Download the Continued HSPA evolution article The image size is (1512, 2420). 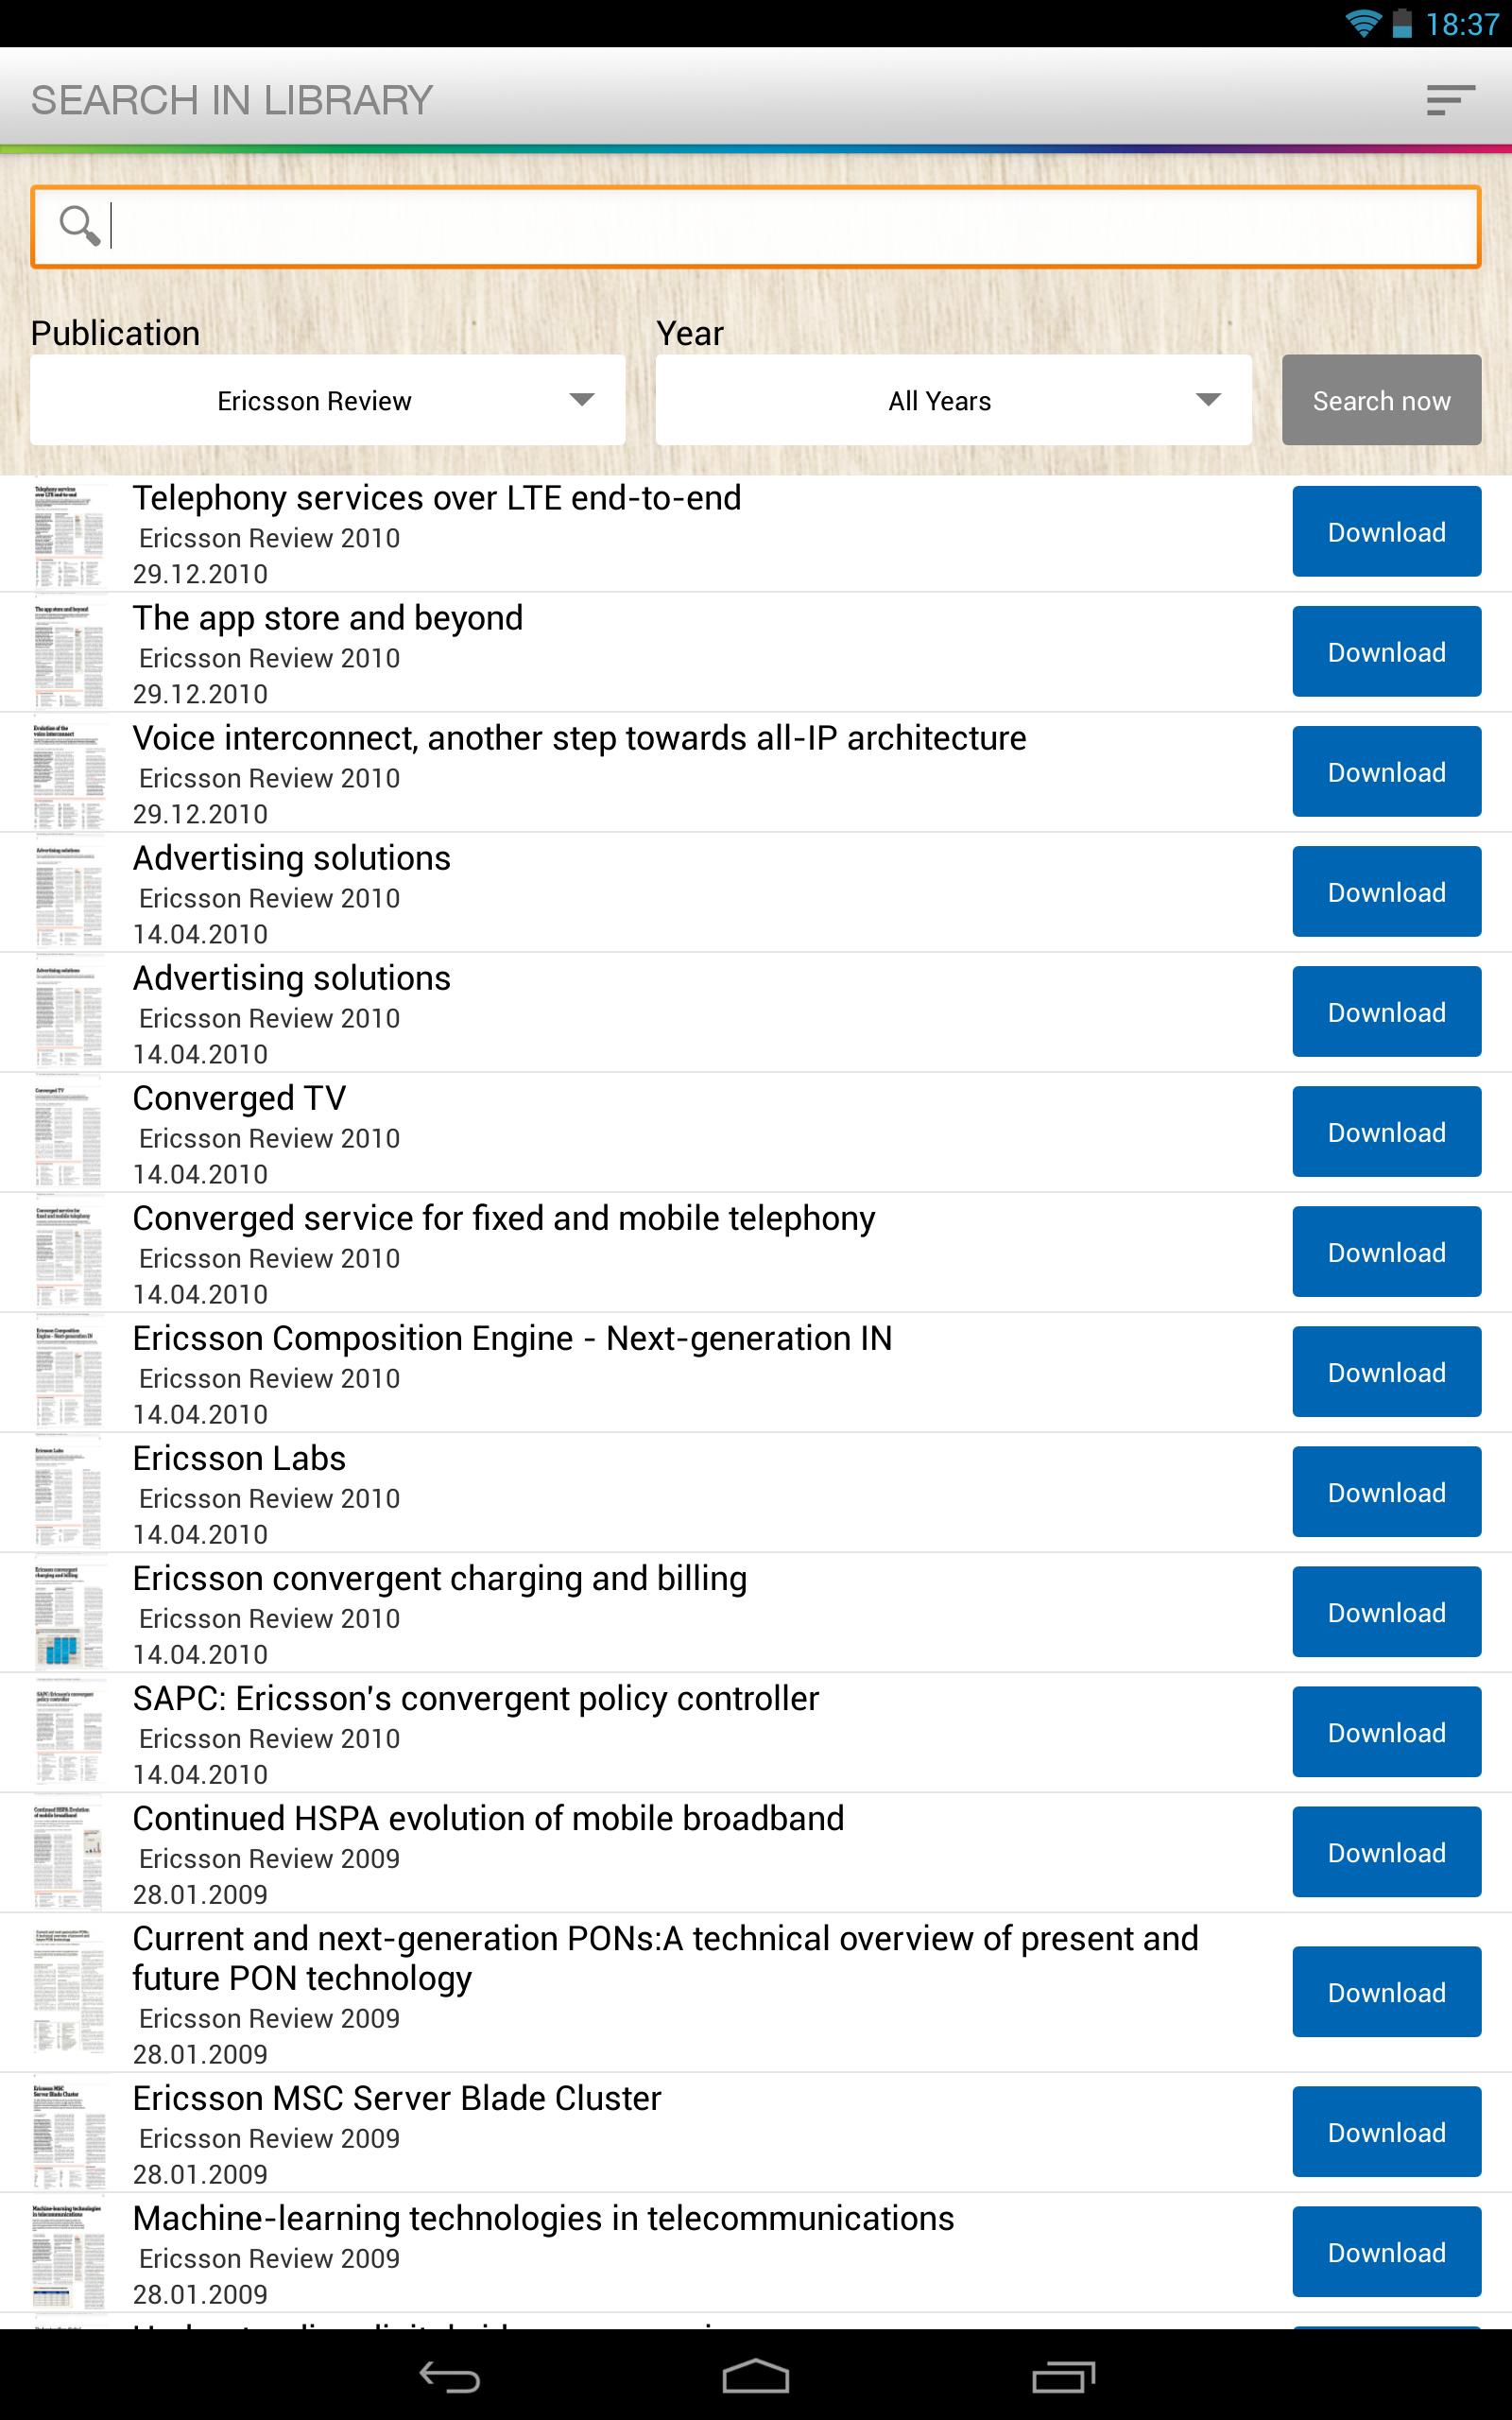[1386, 1852]
